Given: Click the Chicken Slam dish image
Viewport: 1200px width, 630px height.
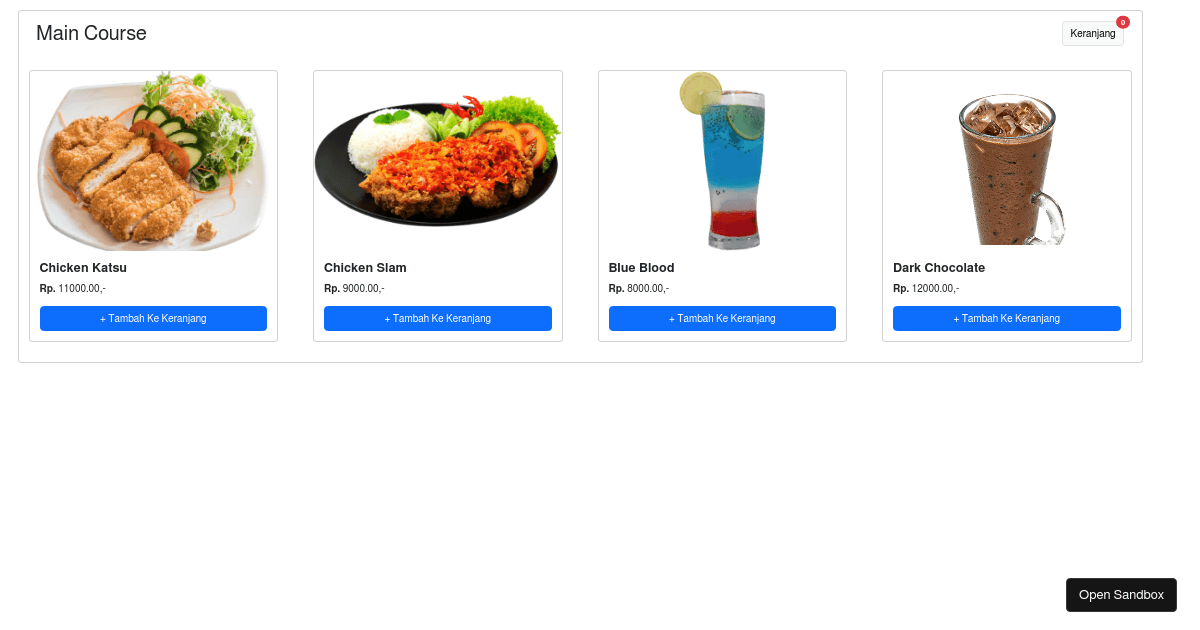Looking at the screenshot, I should point(438,161).
